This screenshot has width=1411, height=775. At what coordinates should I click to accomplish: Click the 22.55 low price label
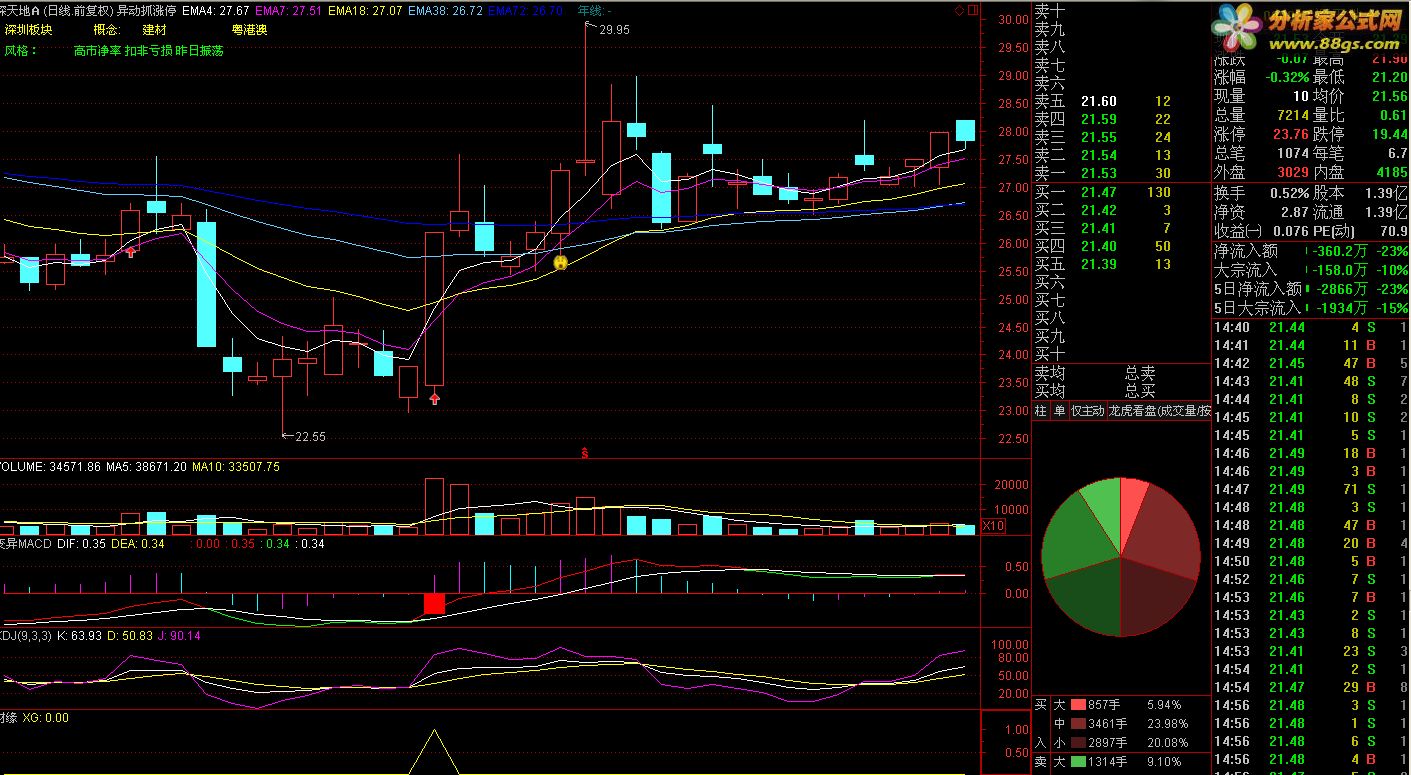(x=311, y=436)
